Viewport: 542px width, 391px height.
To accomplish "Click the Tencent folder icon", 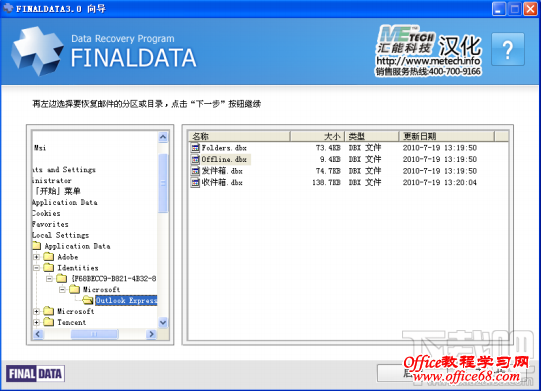I will click(49, 322).
